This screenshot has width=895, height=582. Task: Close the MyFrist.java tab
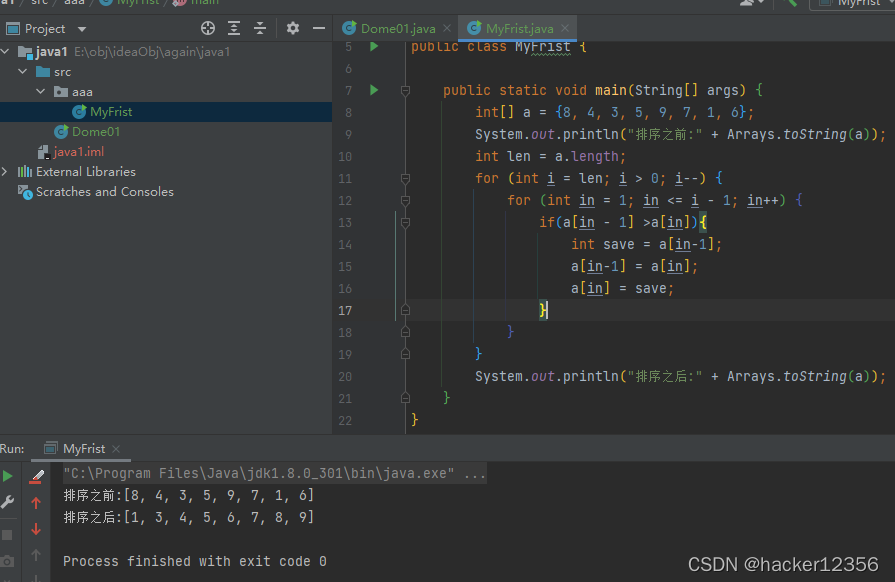pyautogui.click(x=565, y=28)
